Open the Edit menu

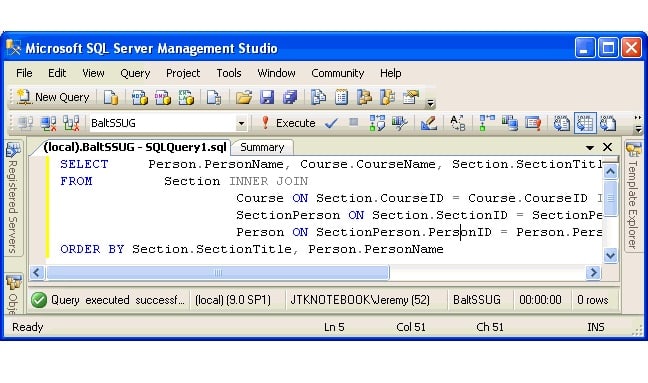[57, 73]
